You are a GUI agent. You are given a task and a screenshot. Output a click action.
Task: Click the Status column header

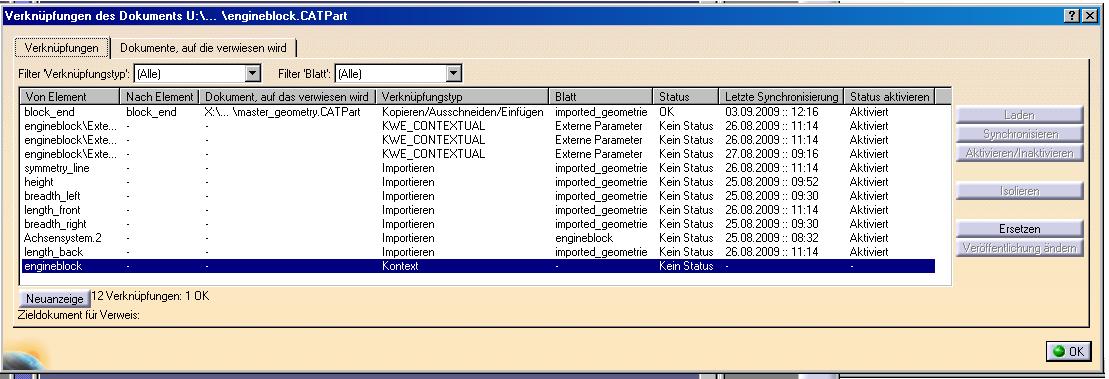685,96
